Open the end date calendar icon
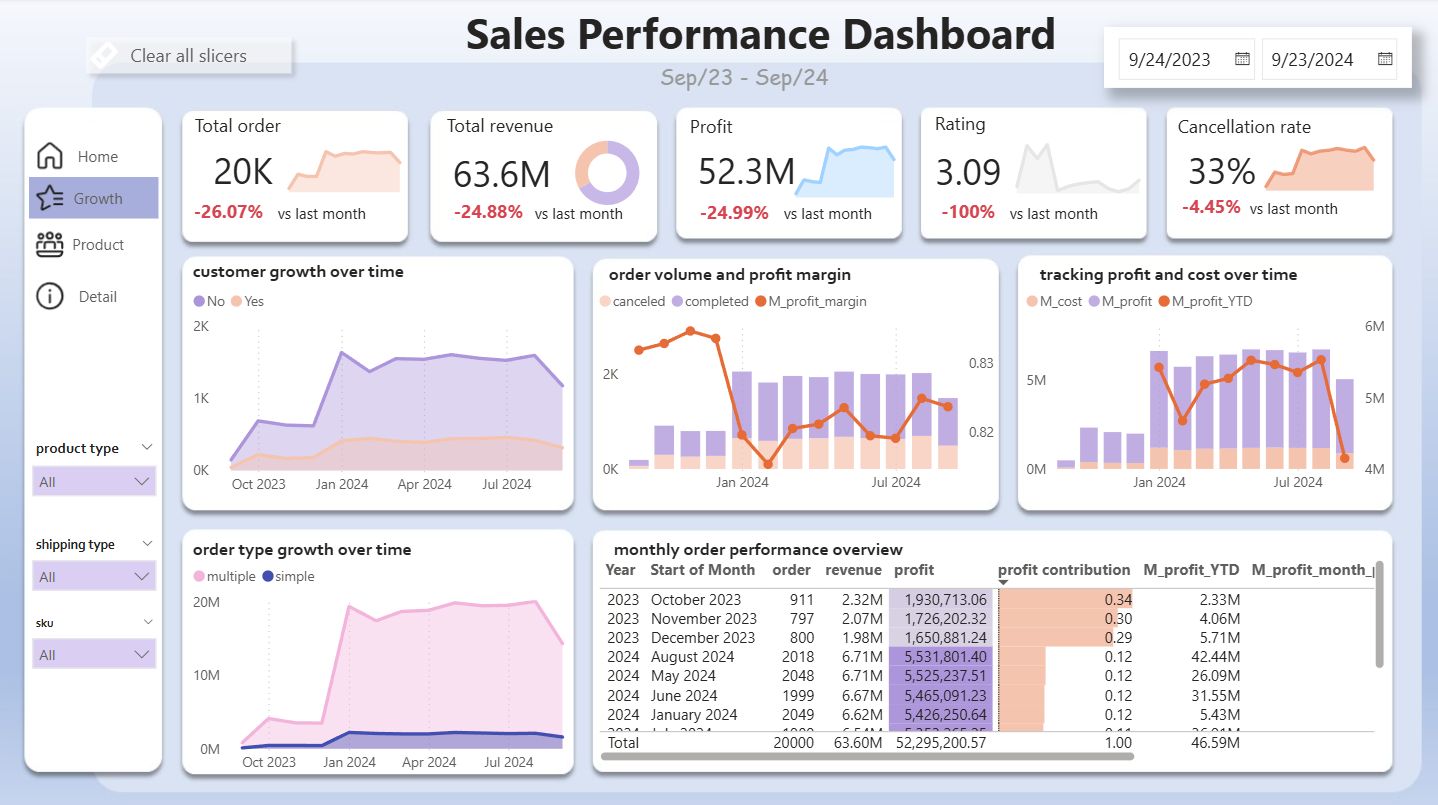The image size is (1438, 805). point(1385,59)
